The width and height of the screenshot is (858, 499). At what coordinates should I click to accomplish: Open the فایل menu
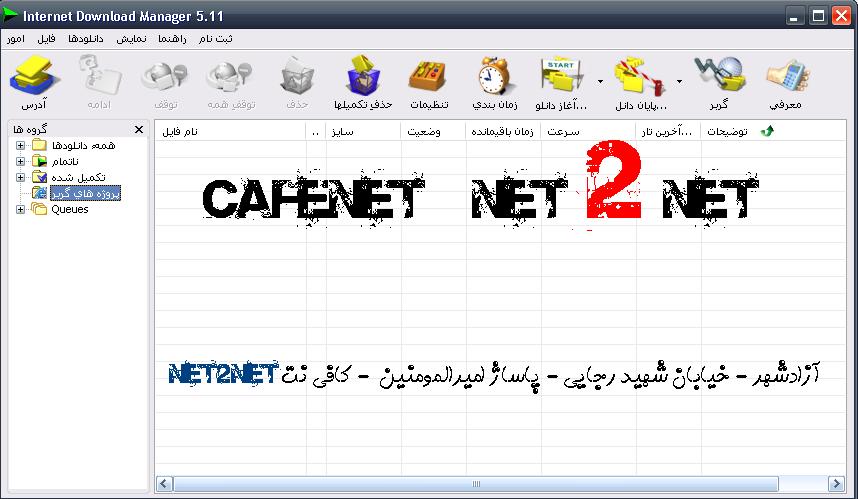tap(46, 39)
